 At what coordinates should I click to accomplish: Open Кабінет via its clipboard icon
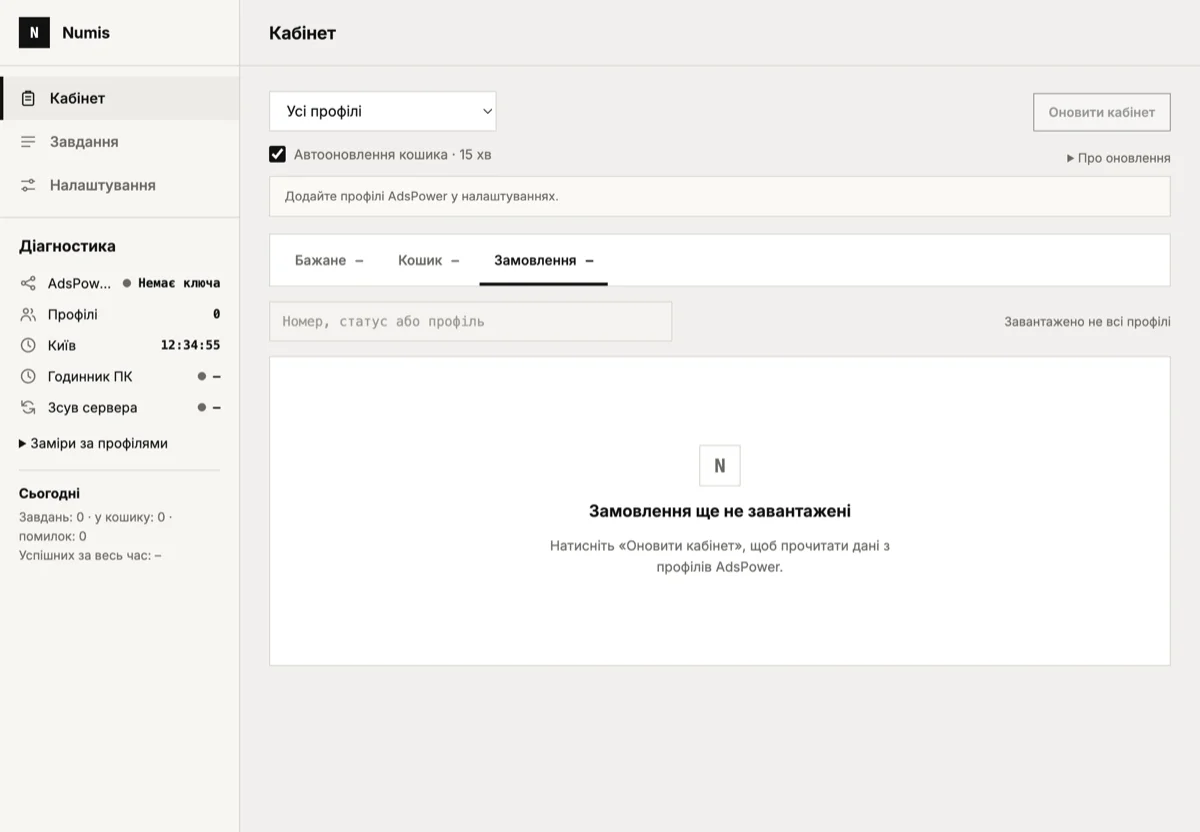tap(28, 98)
